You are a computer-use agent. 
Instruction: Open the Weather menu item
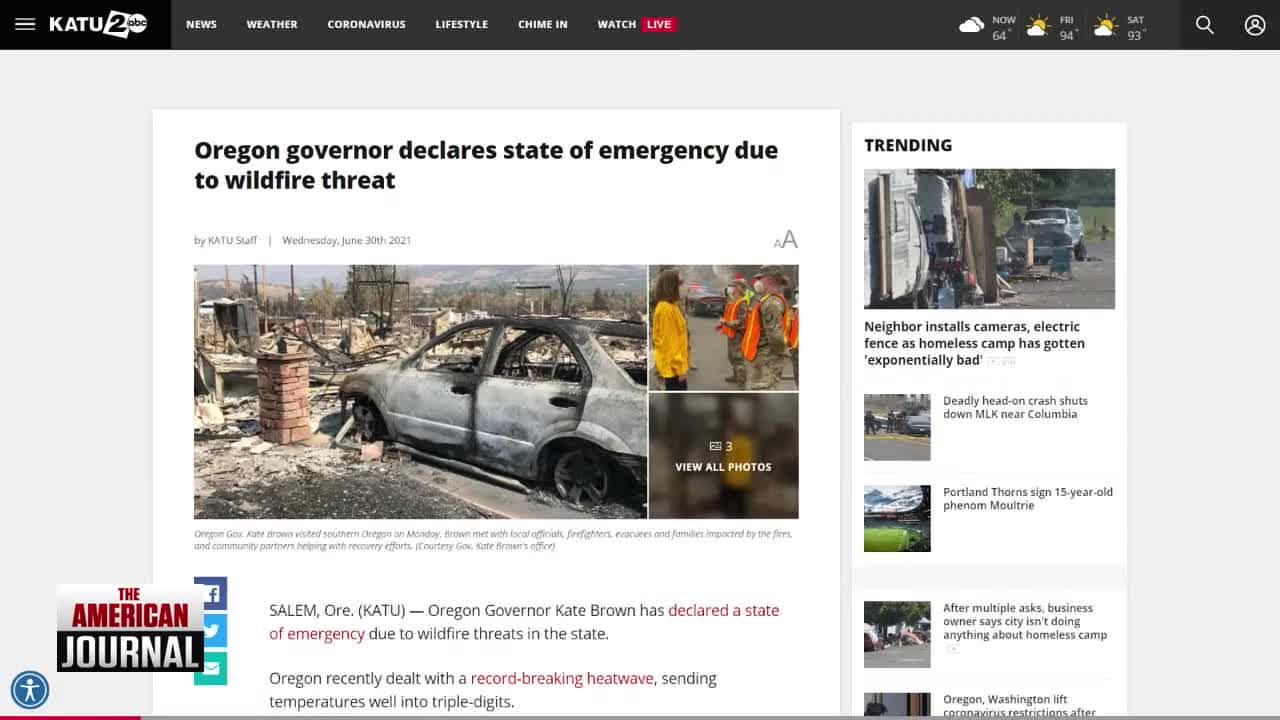272,25
